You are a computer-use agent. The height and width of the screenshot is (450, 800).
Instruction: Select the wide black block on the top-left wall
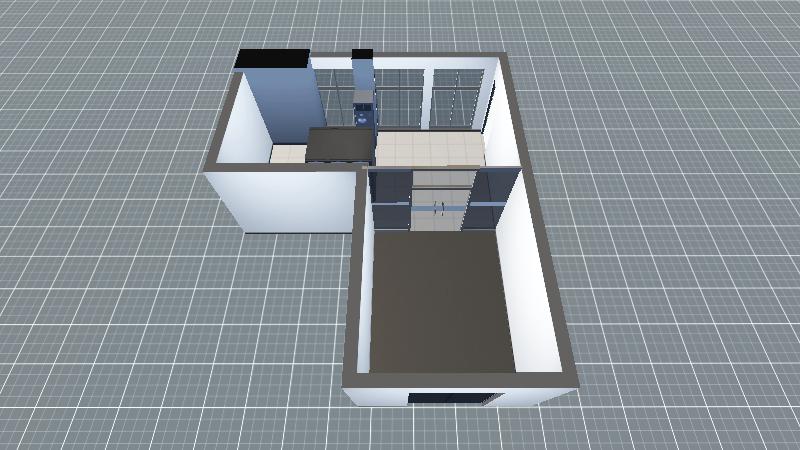tap(271, 60)
